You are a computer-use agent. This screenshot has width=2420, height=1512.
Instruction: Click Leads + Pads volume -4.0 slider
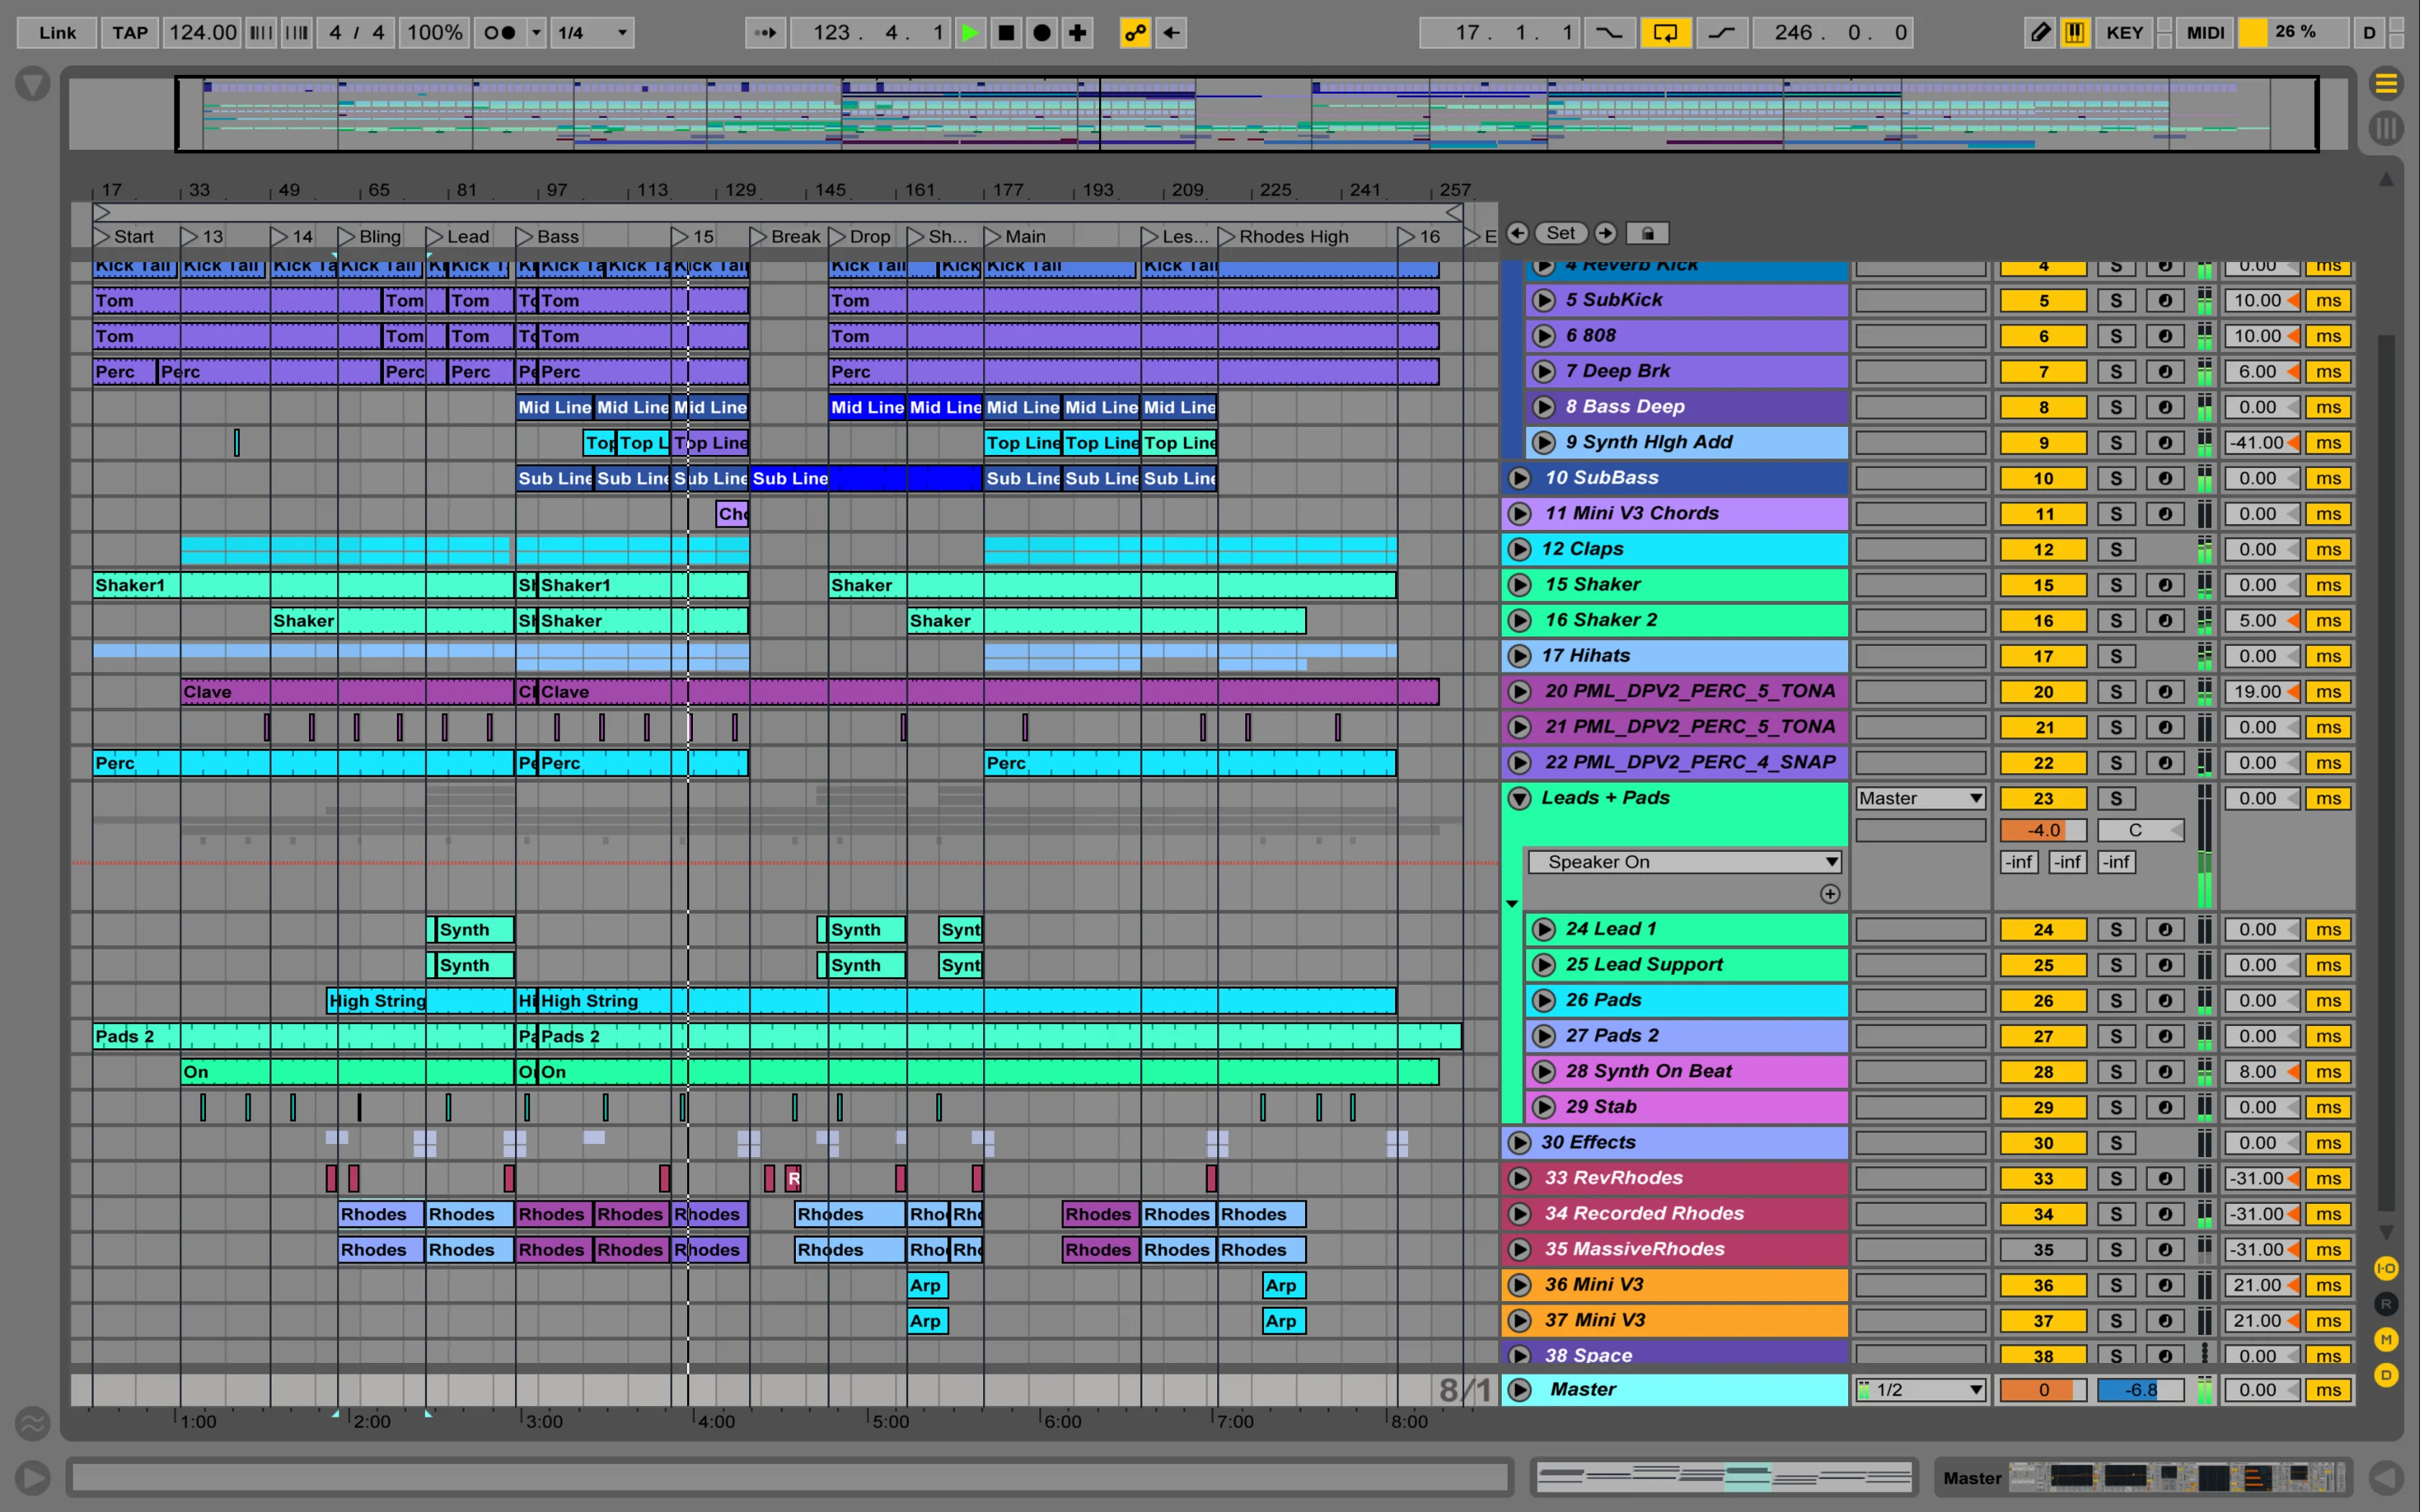coord(2043,830)
